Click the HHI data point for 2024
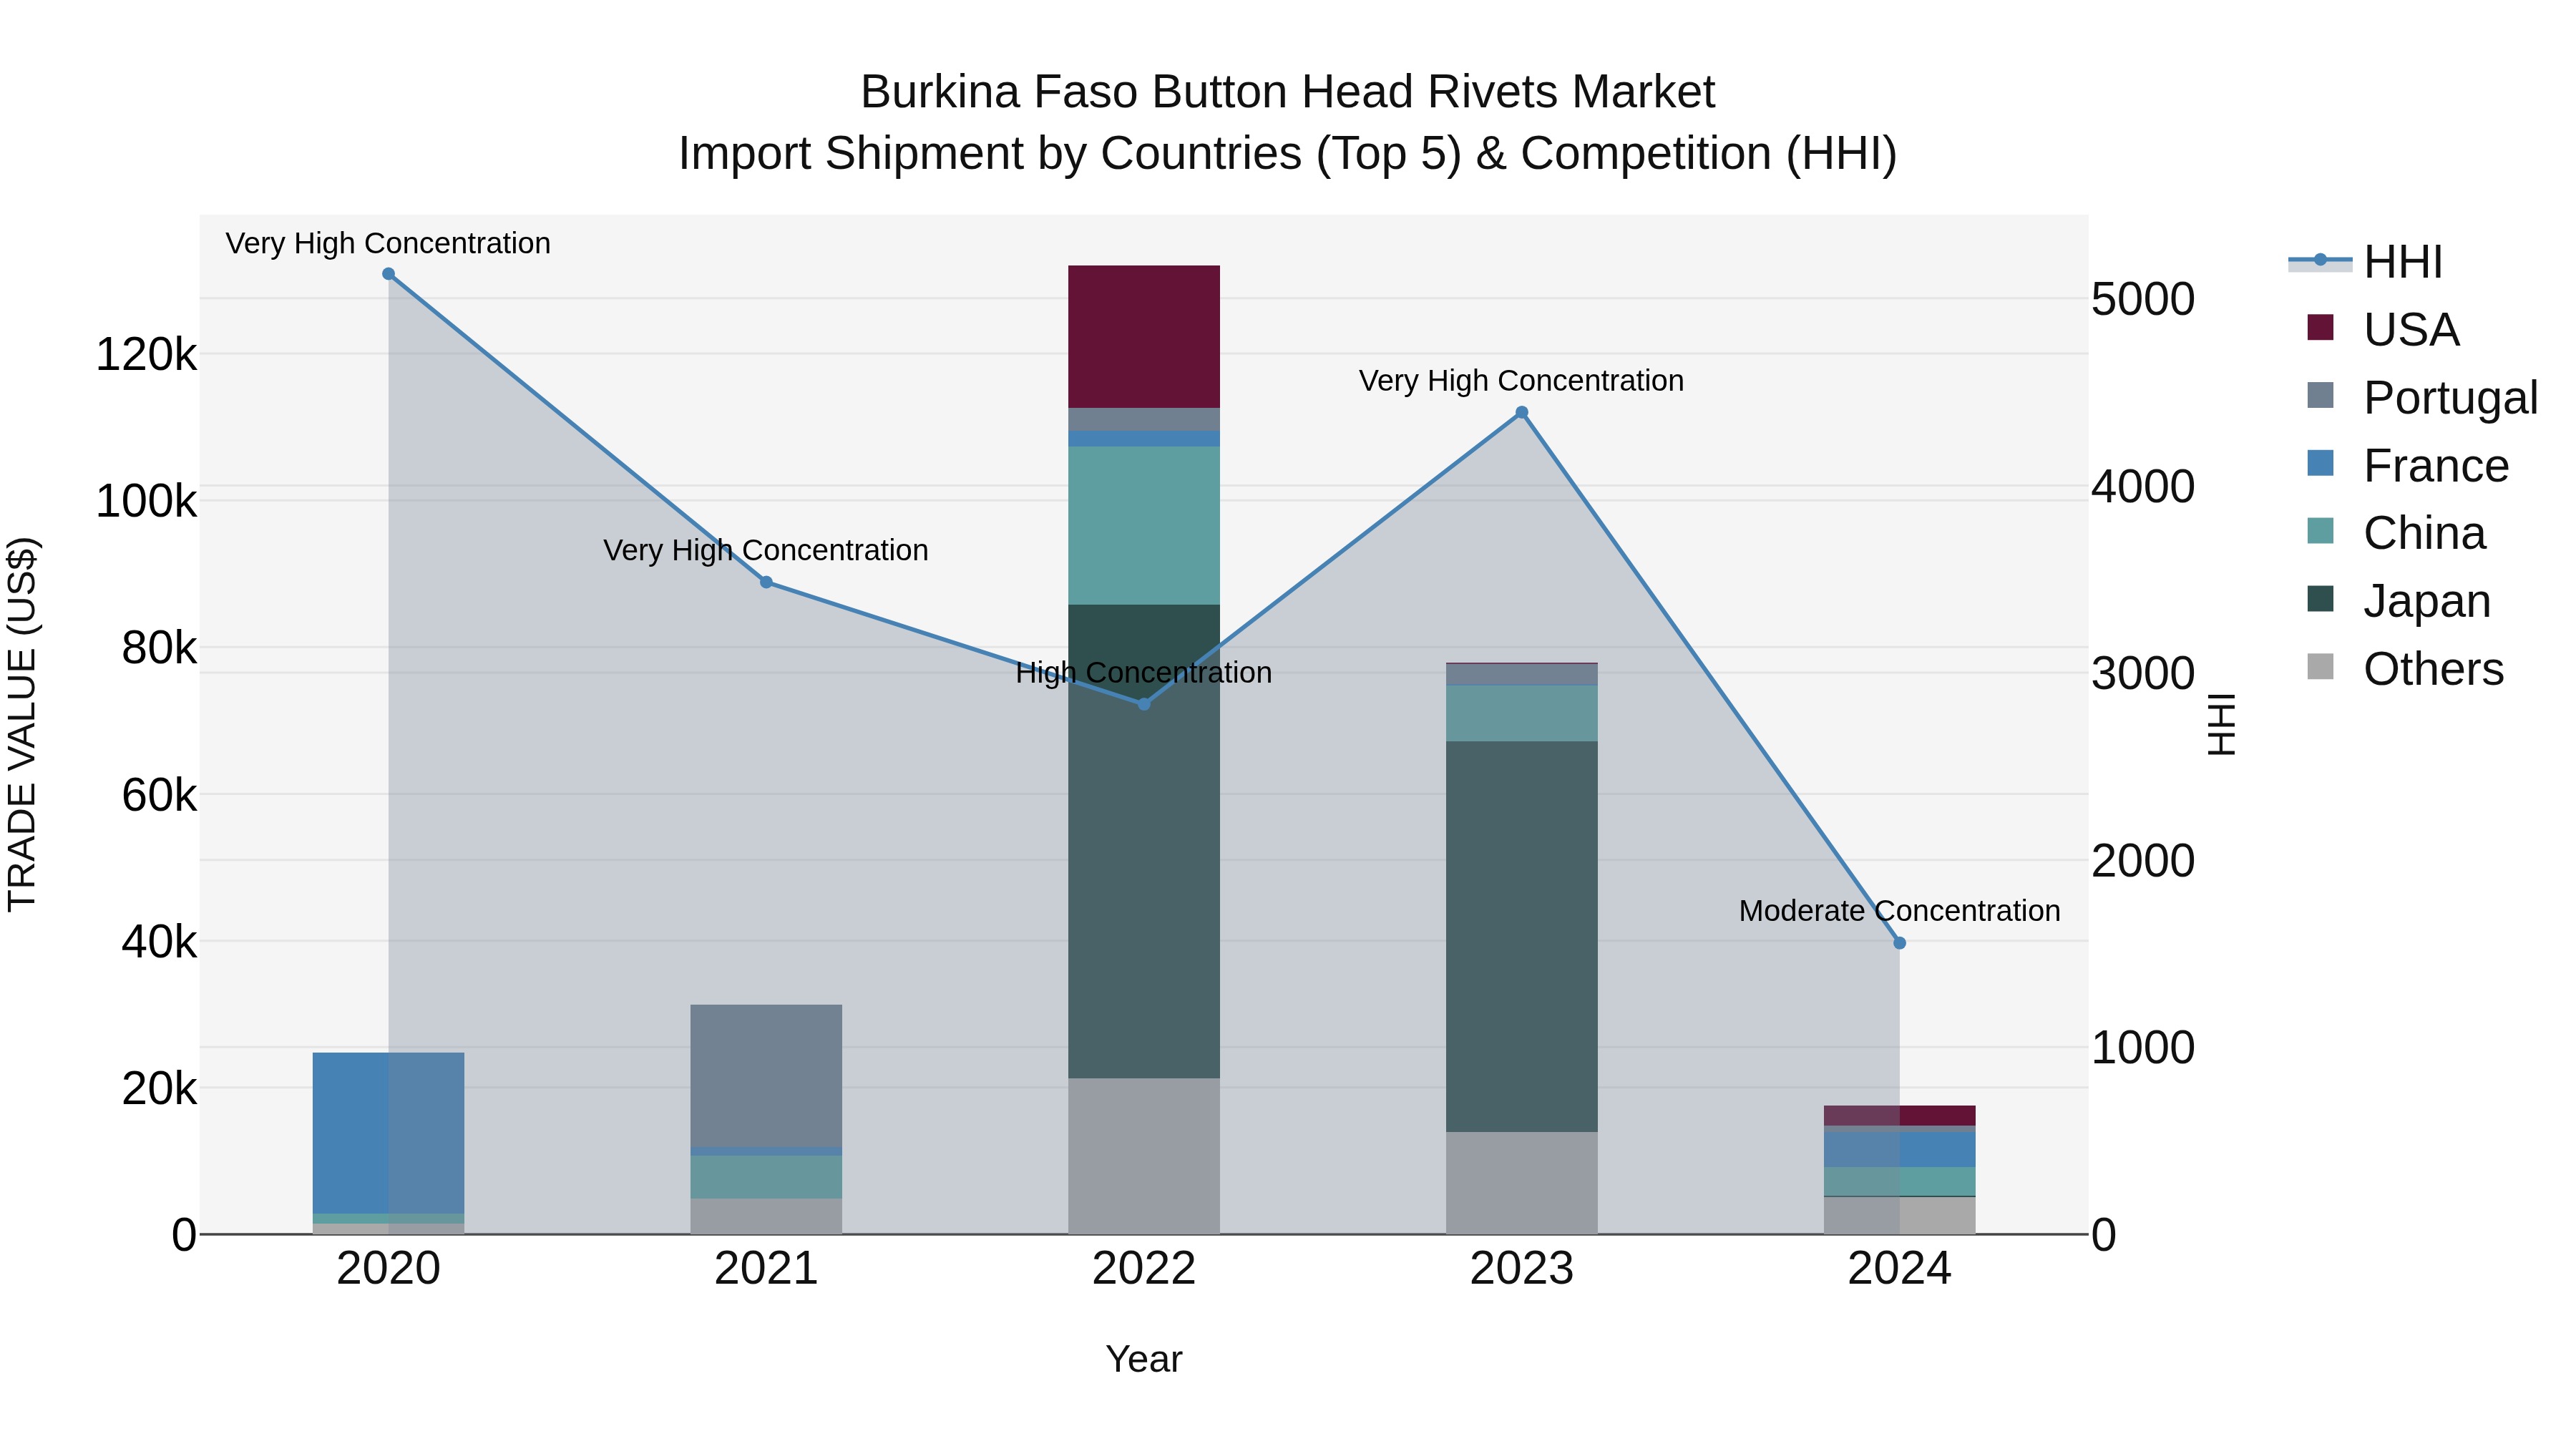The width and height of the screenshot is (2576, 1449). tap(1900, 943)
